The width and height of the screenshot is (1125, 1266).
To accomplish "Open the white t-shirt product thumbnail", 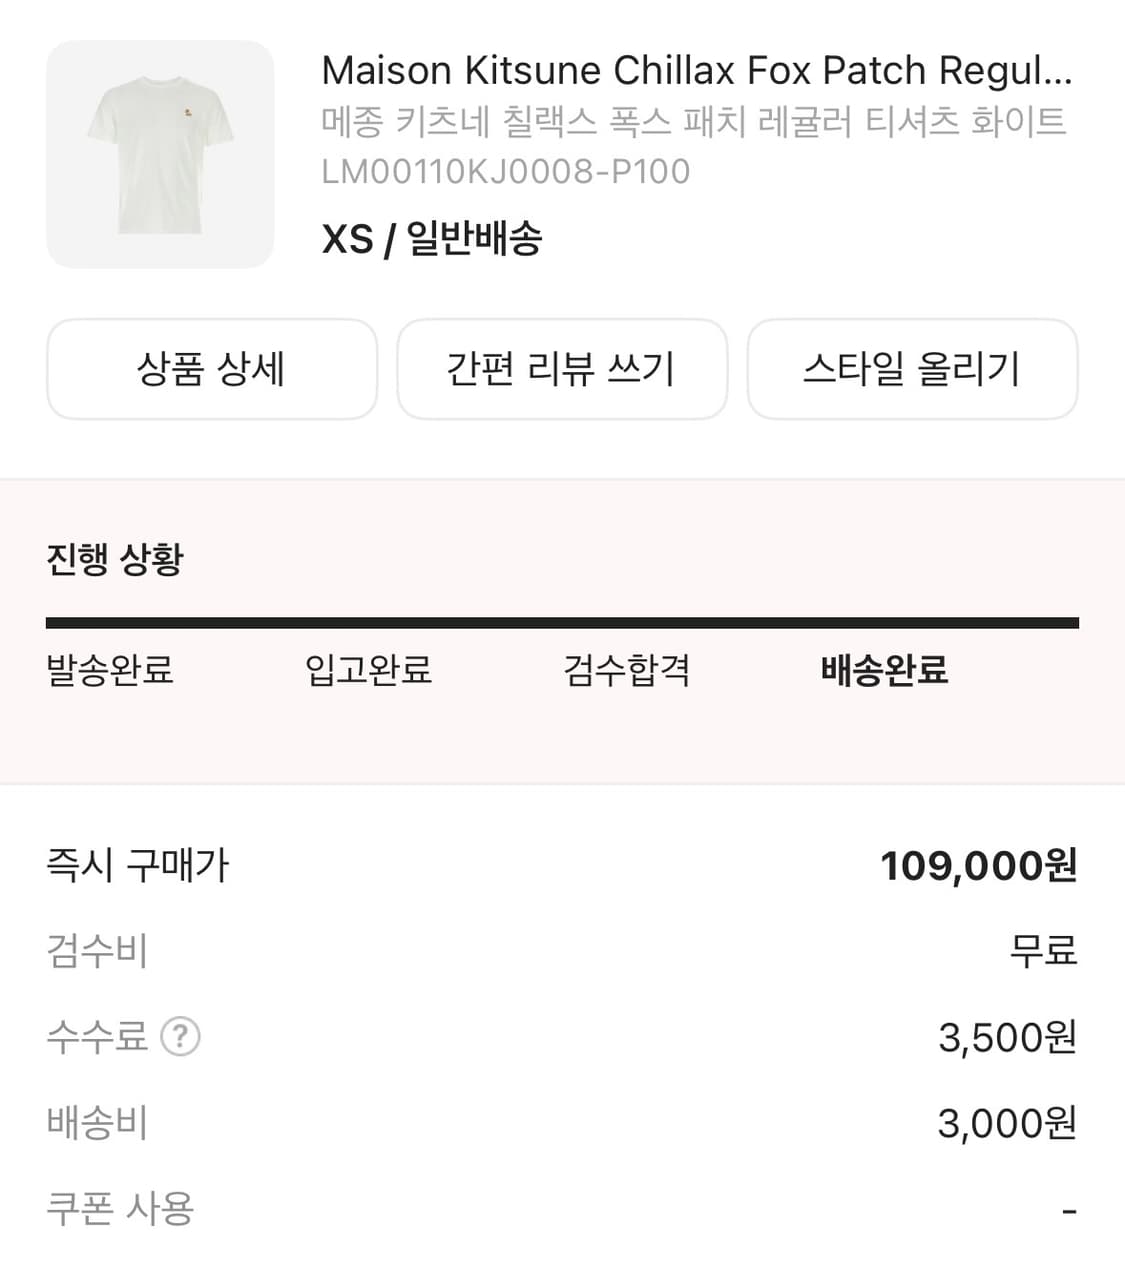I will tap(160, 154).
